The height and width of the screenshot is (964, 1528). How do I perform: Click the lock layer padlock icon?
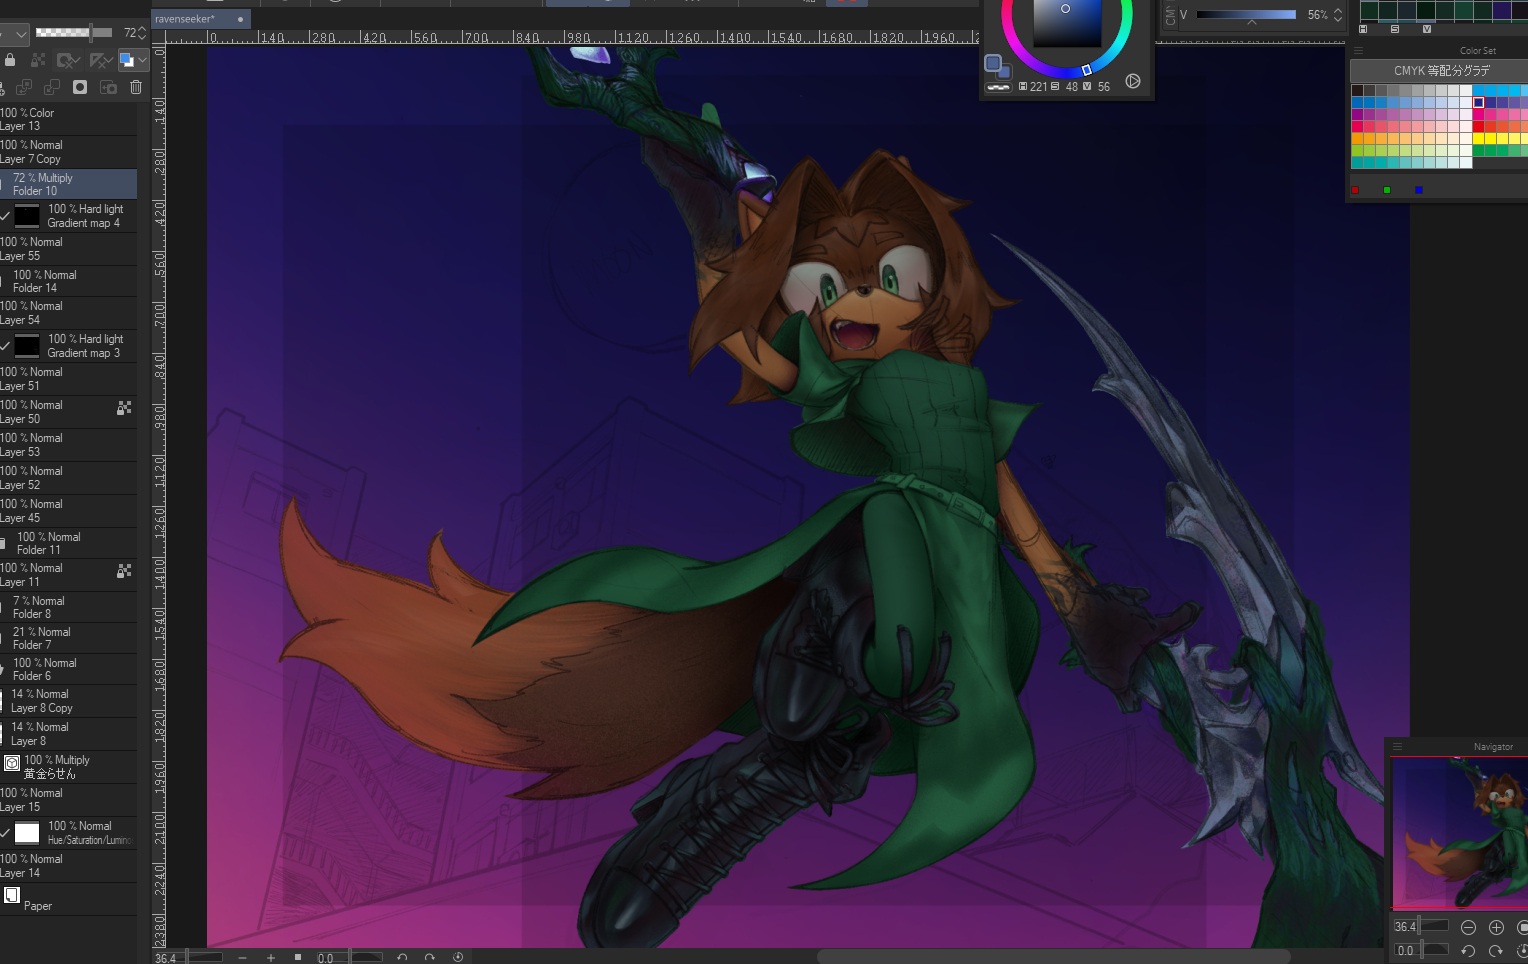pyautogui.click(x=10, y=60)
